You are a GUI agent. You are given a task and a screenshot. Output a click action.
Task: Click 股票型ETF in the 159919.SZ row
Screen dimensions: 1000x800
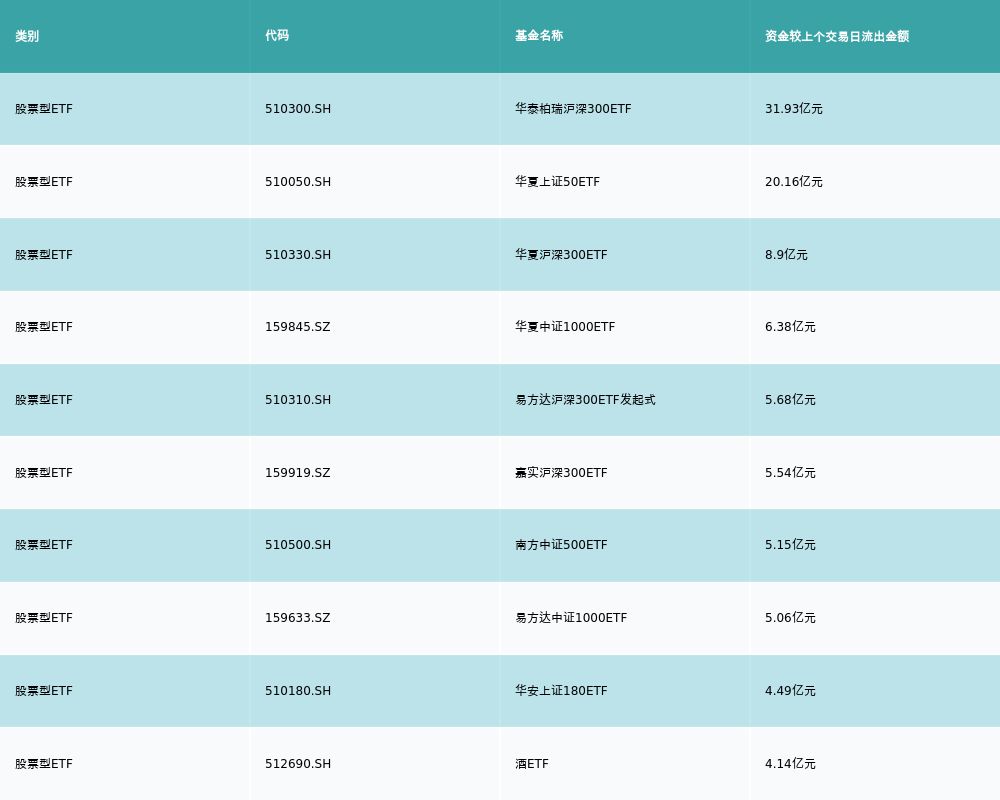[x=44, y=473]
